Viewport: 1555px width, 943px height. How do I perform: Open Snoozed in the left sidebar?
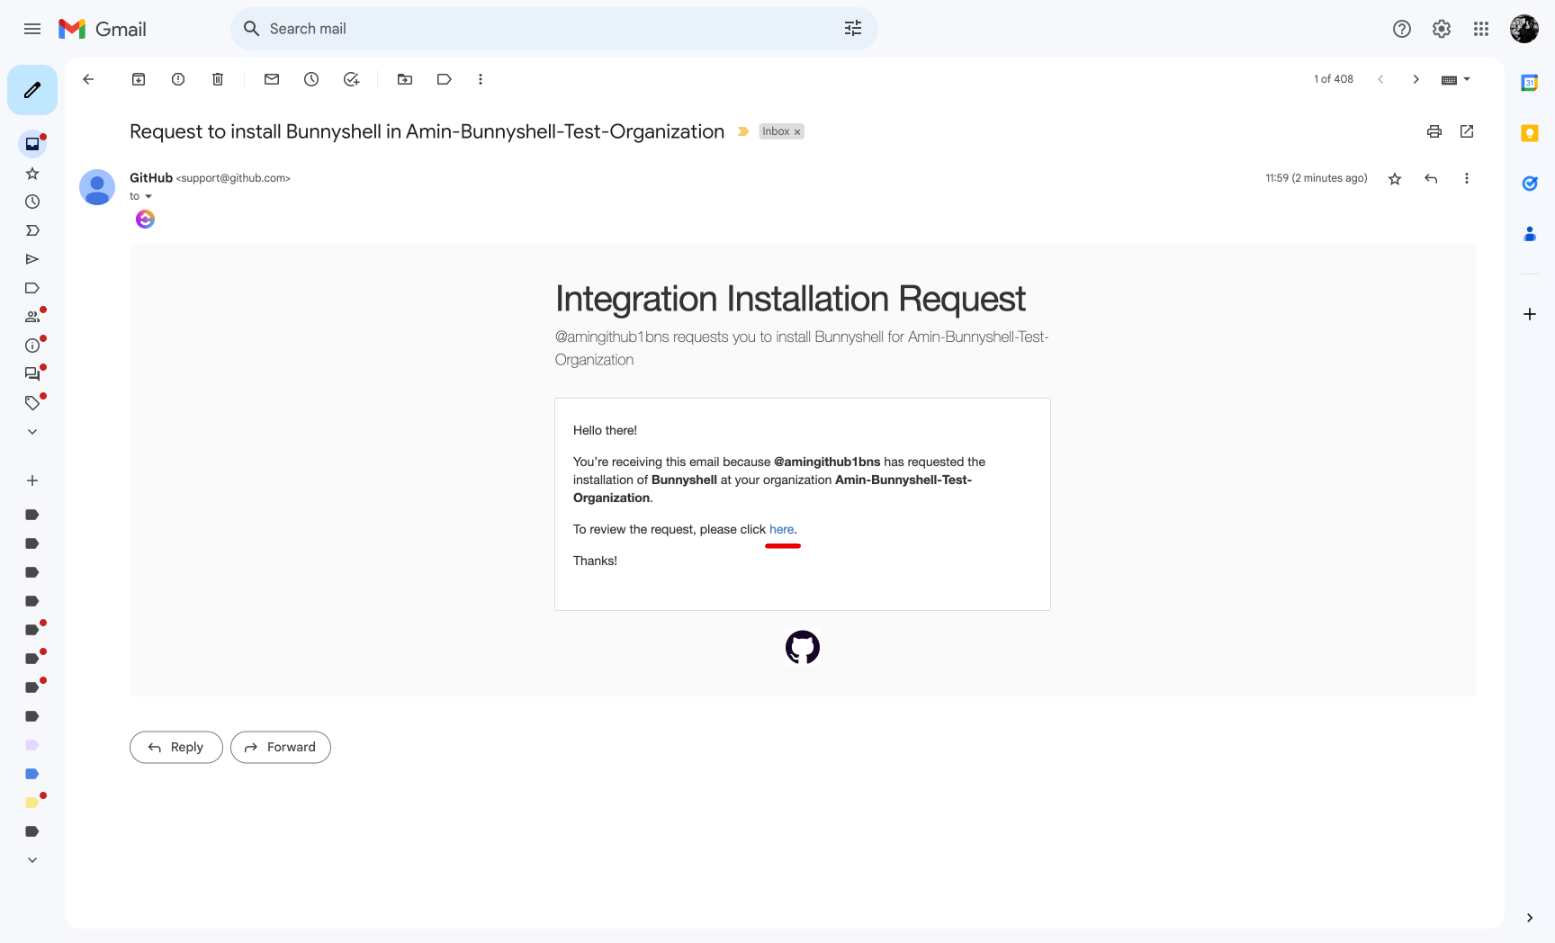[x=32, y=202]
